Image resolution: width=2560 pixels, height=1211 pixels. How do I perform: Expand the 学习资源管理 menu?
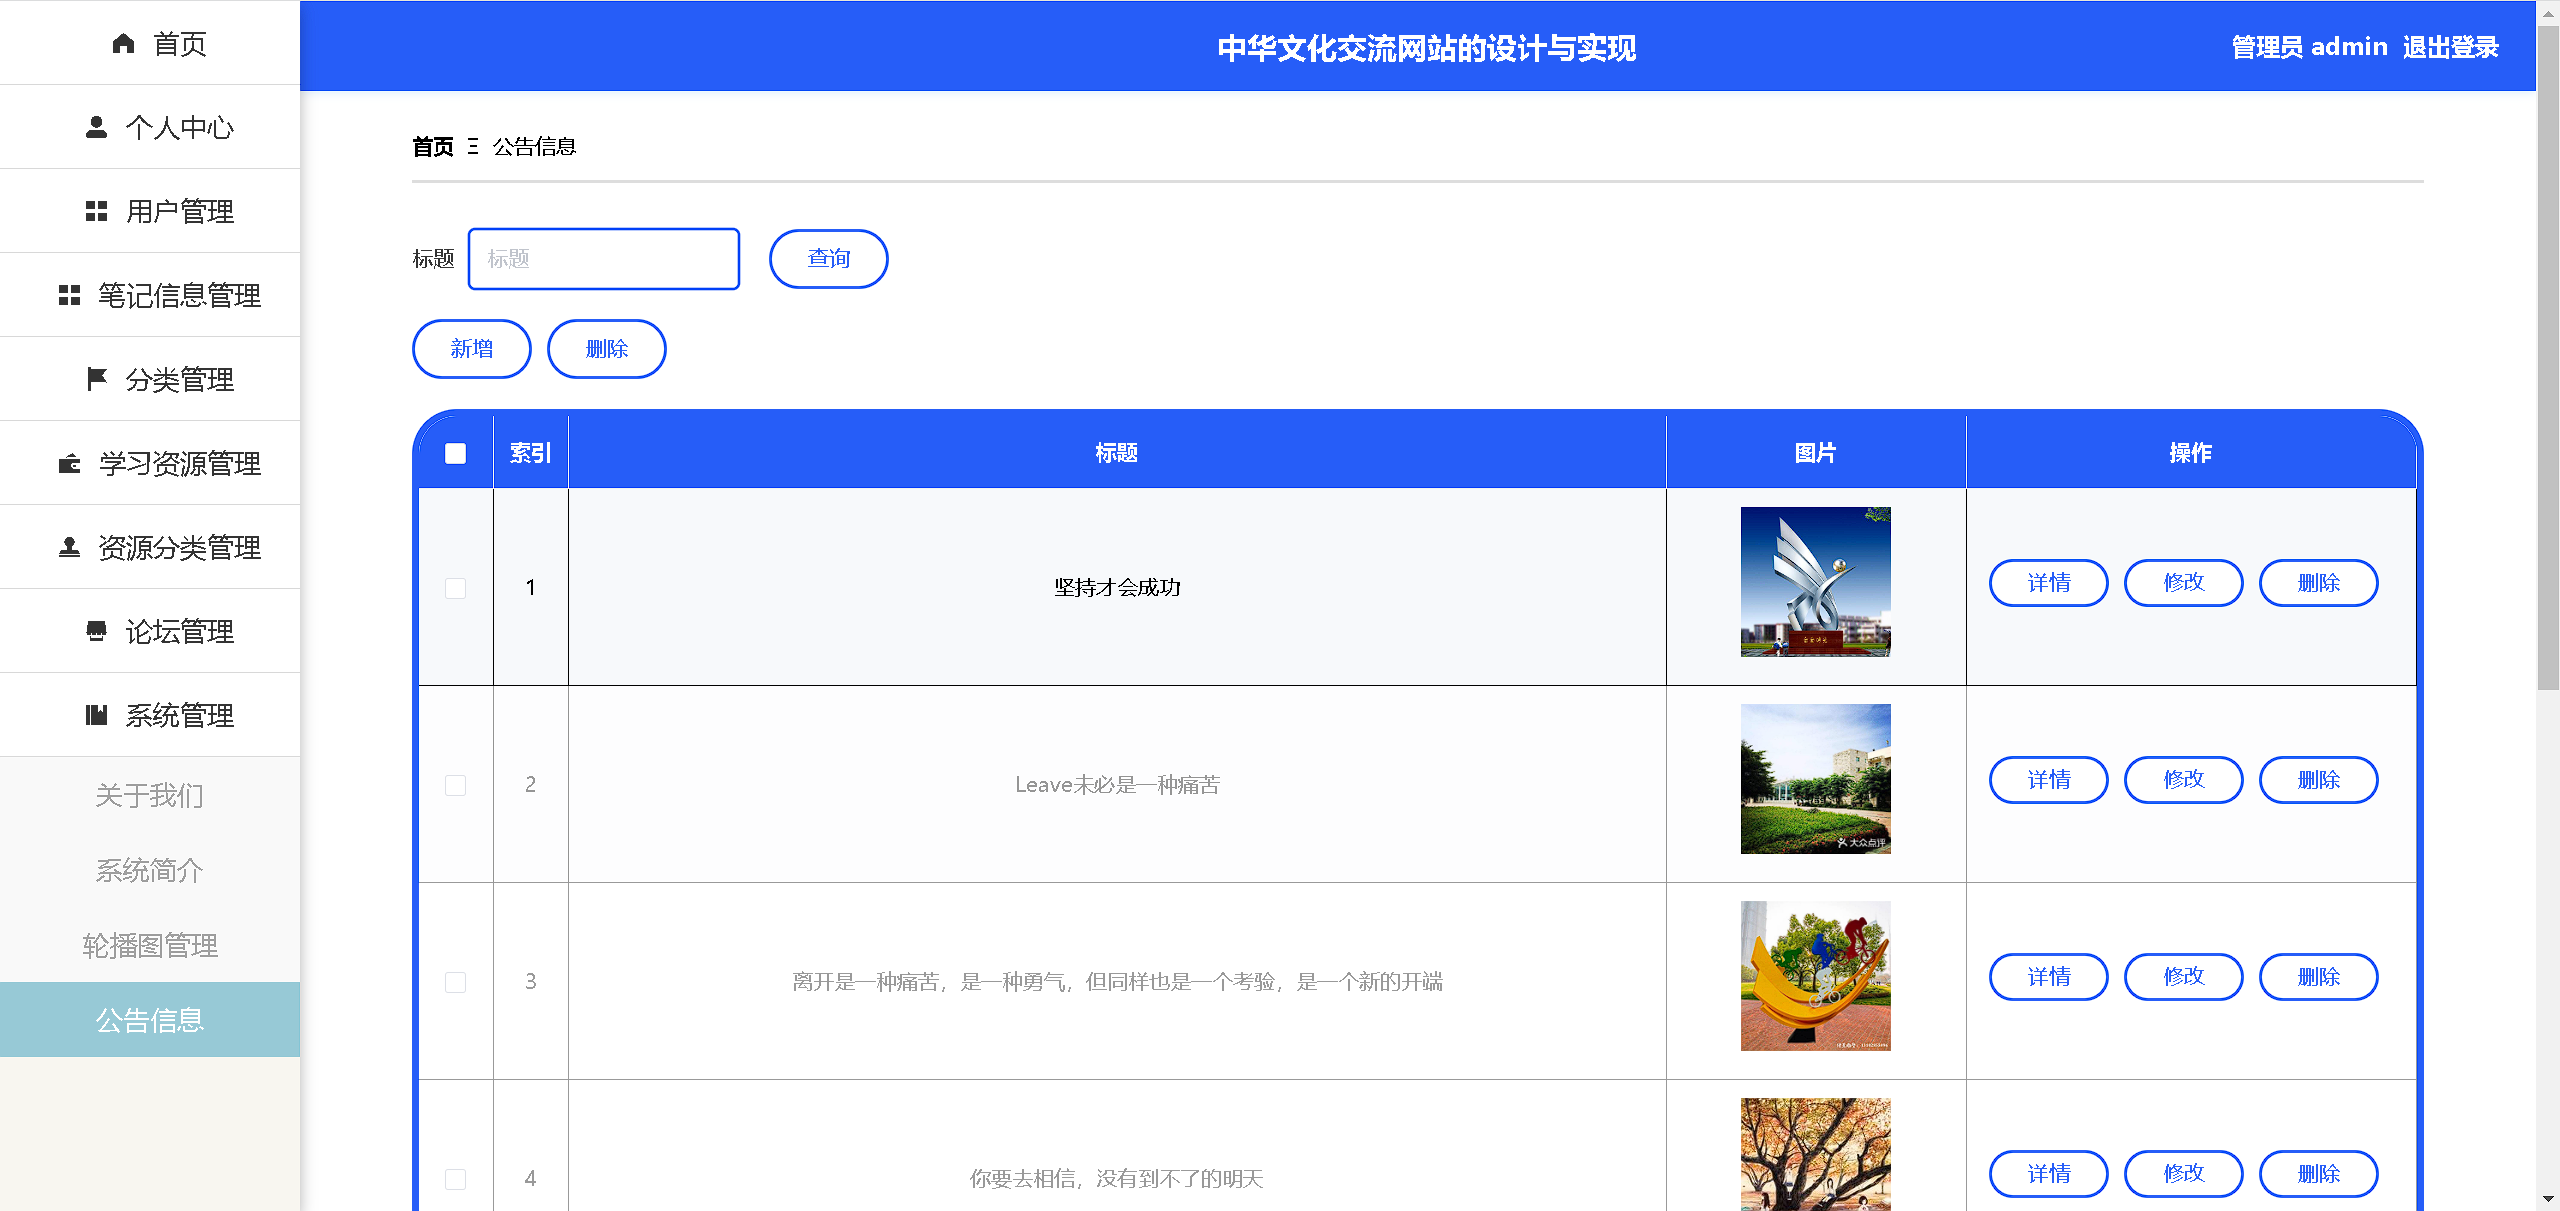(179, 463)
